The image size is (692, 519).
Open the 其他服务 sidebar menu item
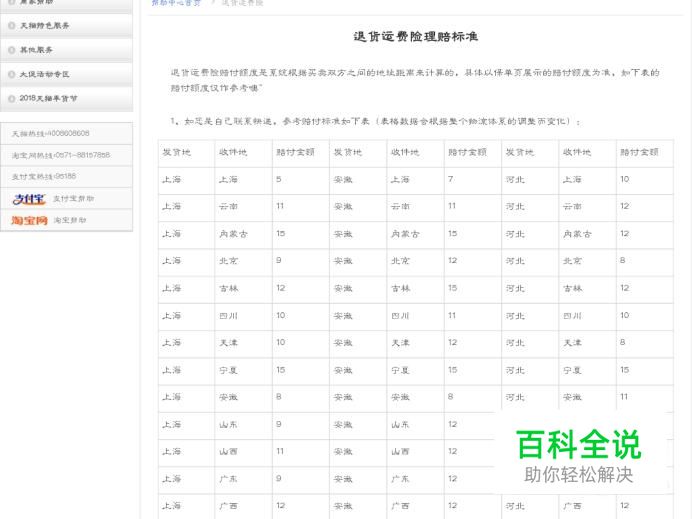(x=66, y=50)
